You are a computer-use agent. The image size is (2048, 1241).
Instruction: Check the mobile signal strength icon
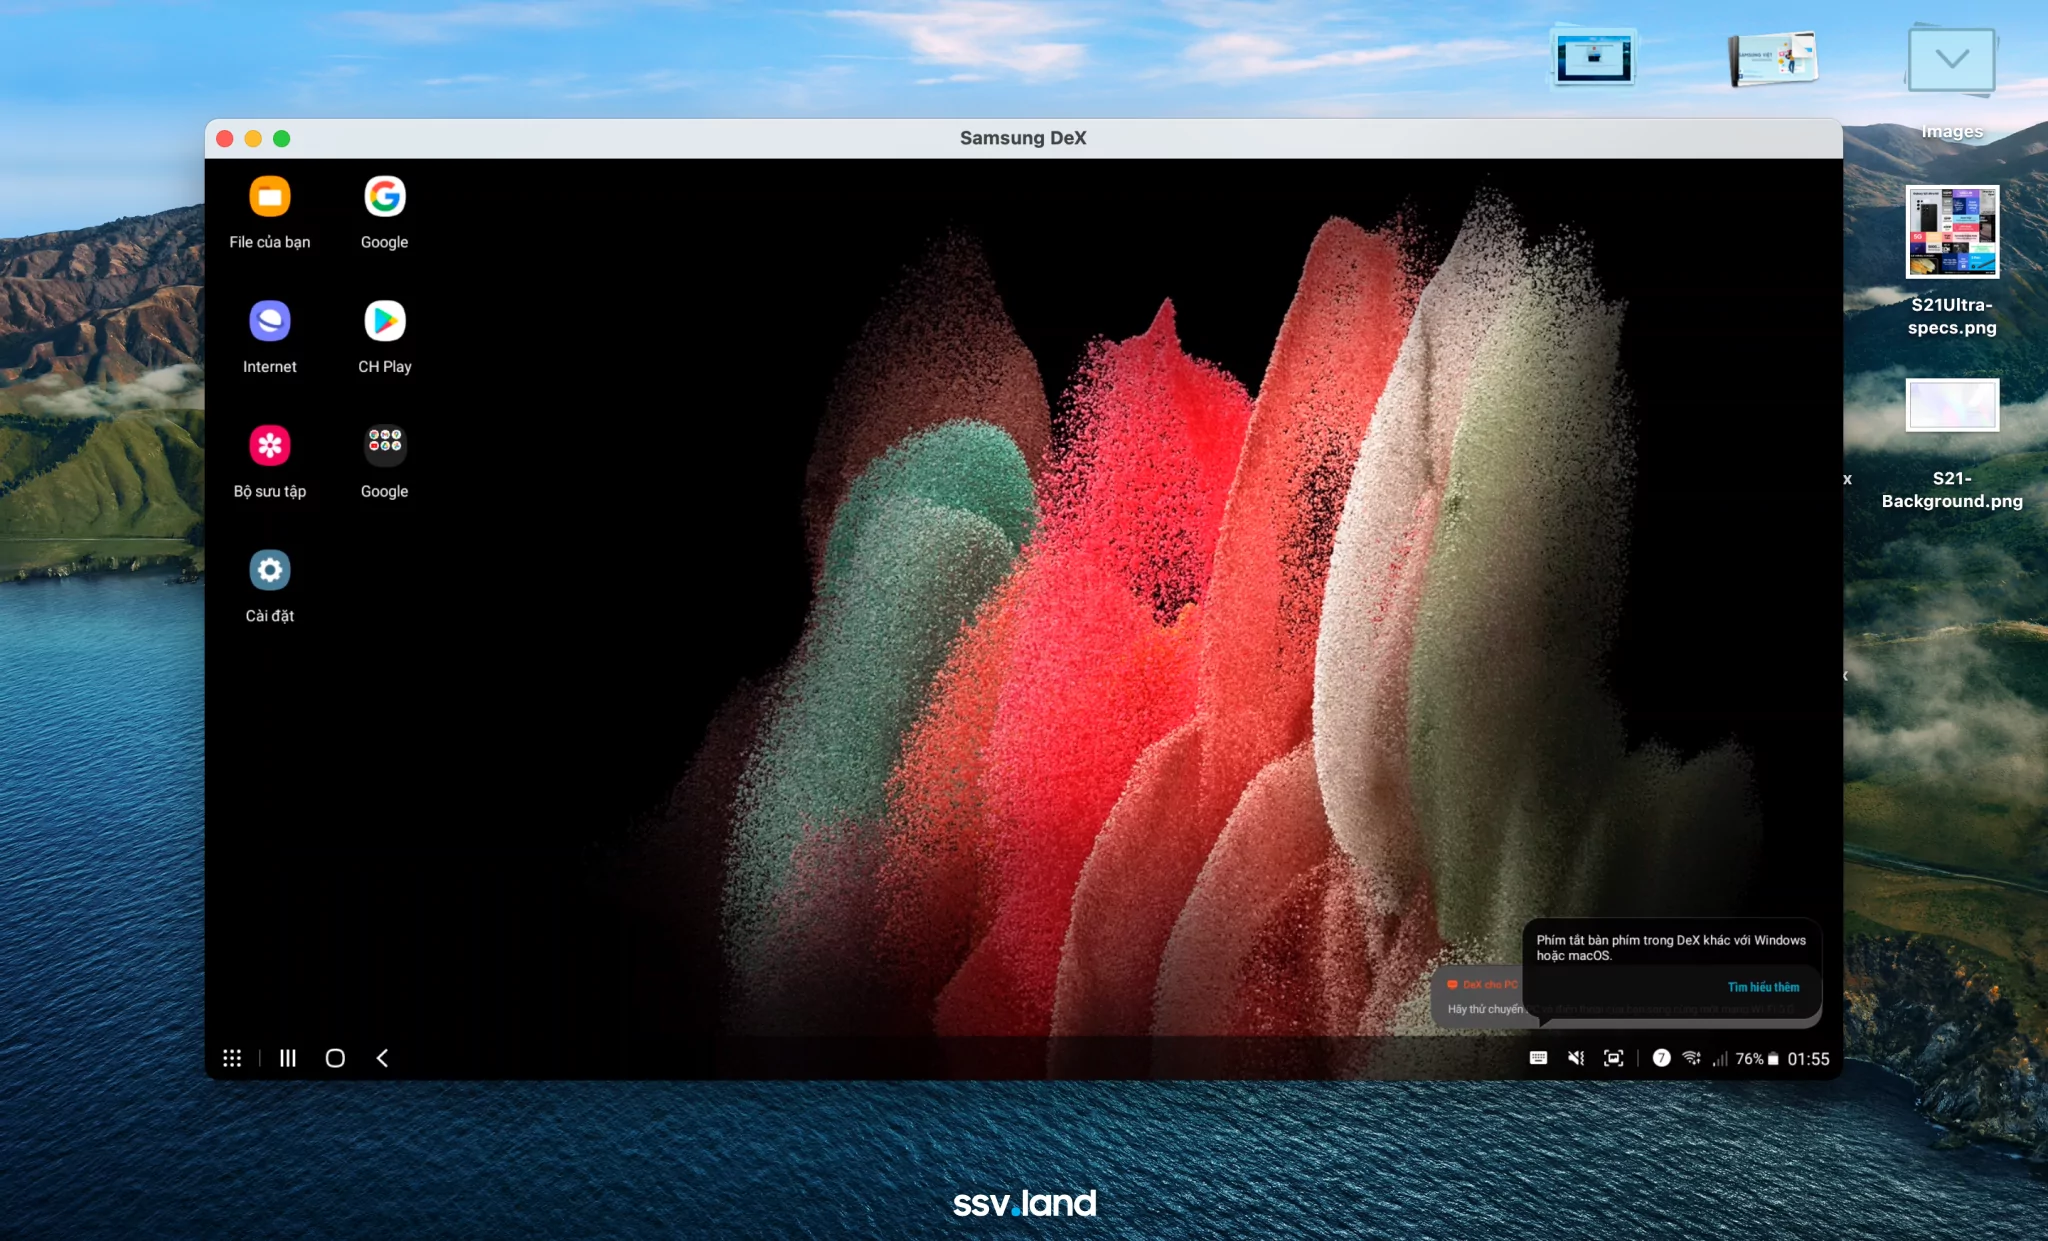click(1720, 1059)
